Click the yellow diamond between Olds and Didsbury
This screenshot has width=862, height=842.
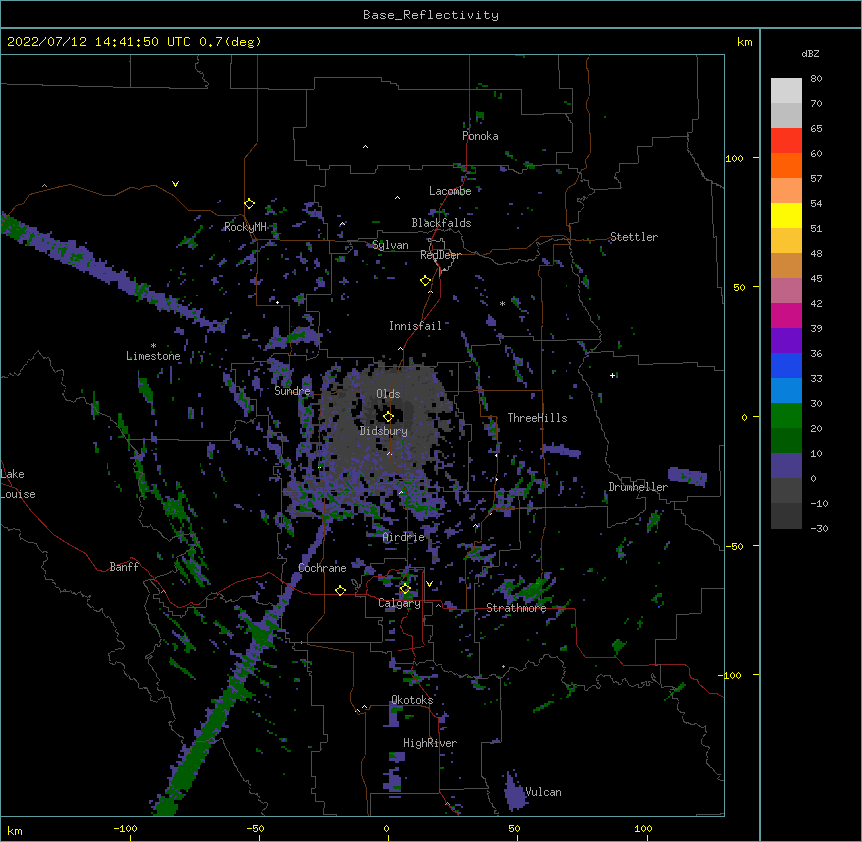coord(388,417)
